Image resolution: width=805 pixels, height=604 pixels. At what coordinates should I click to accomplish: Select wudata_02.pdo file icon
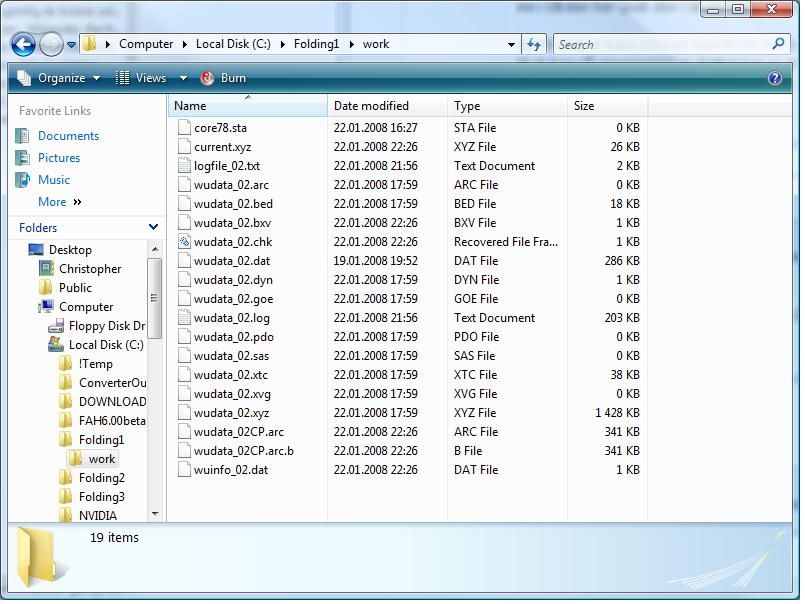(x=184, y=337)
